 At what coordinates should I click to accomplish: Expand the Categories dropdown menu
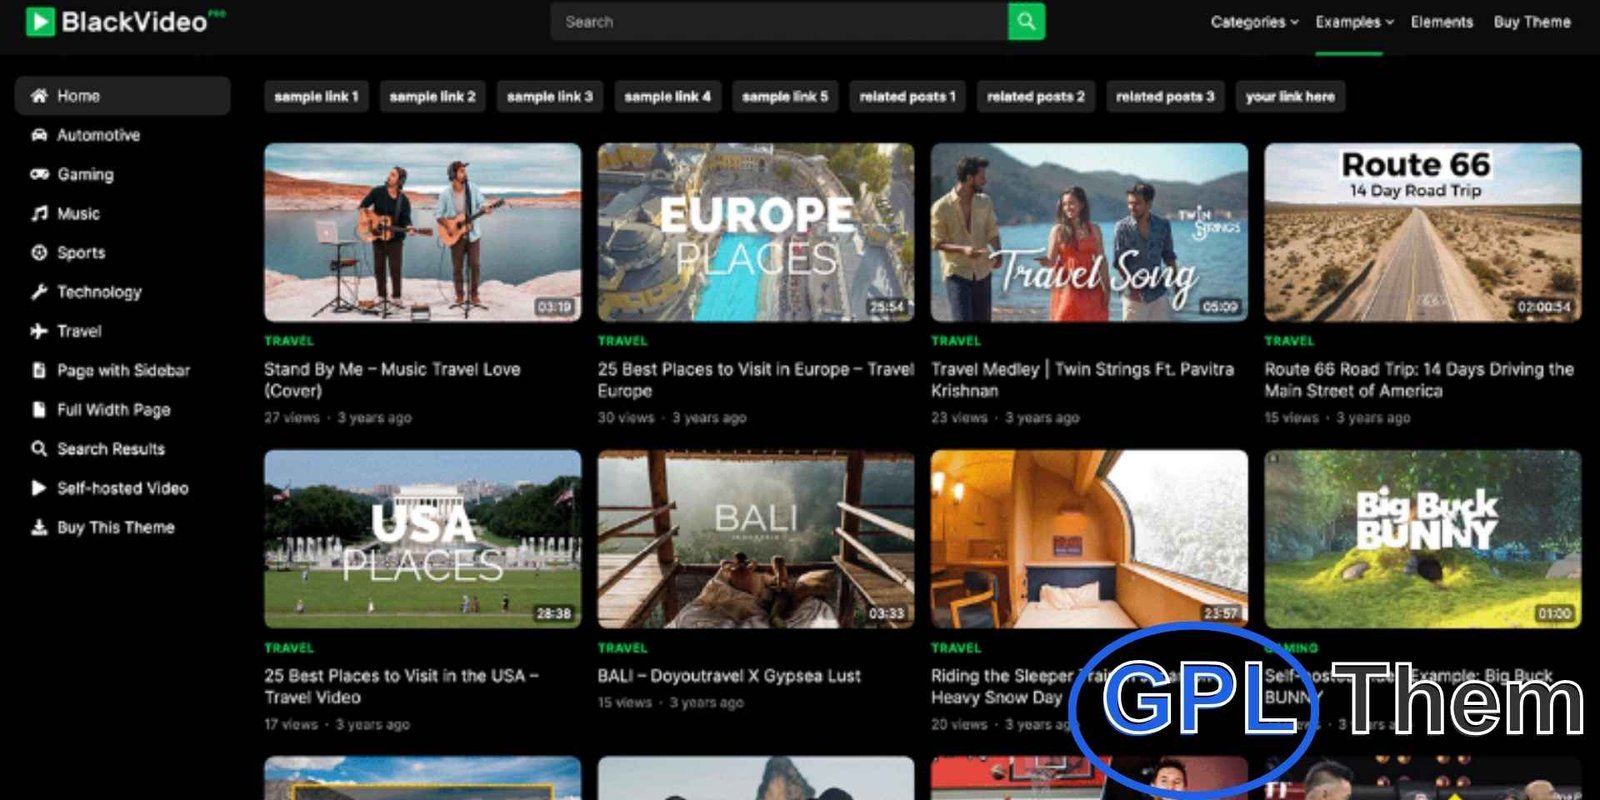[1254, 22]
